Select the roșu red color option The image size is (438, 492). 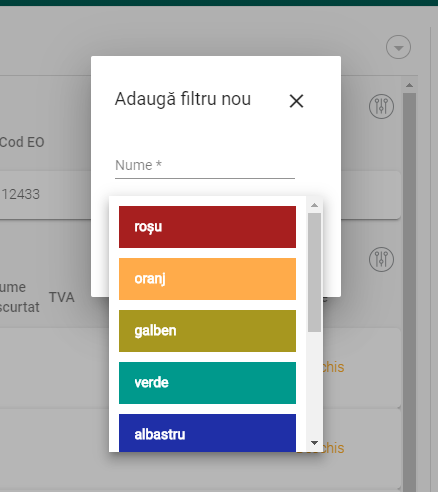tap(207, 227)
